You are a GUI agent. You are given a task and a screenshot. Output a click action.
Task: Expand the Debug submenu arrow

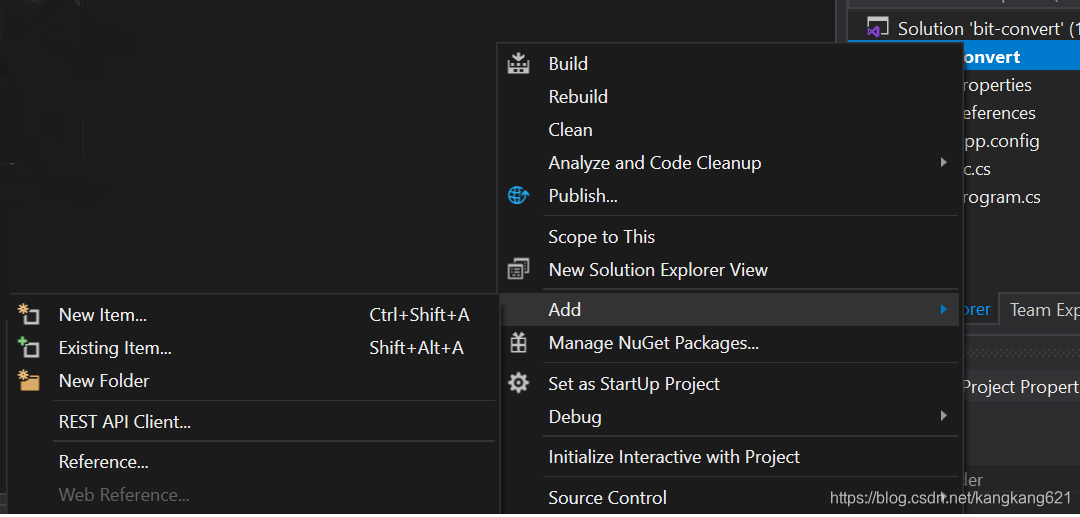943,416
